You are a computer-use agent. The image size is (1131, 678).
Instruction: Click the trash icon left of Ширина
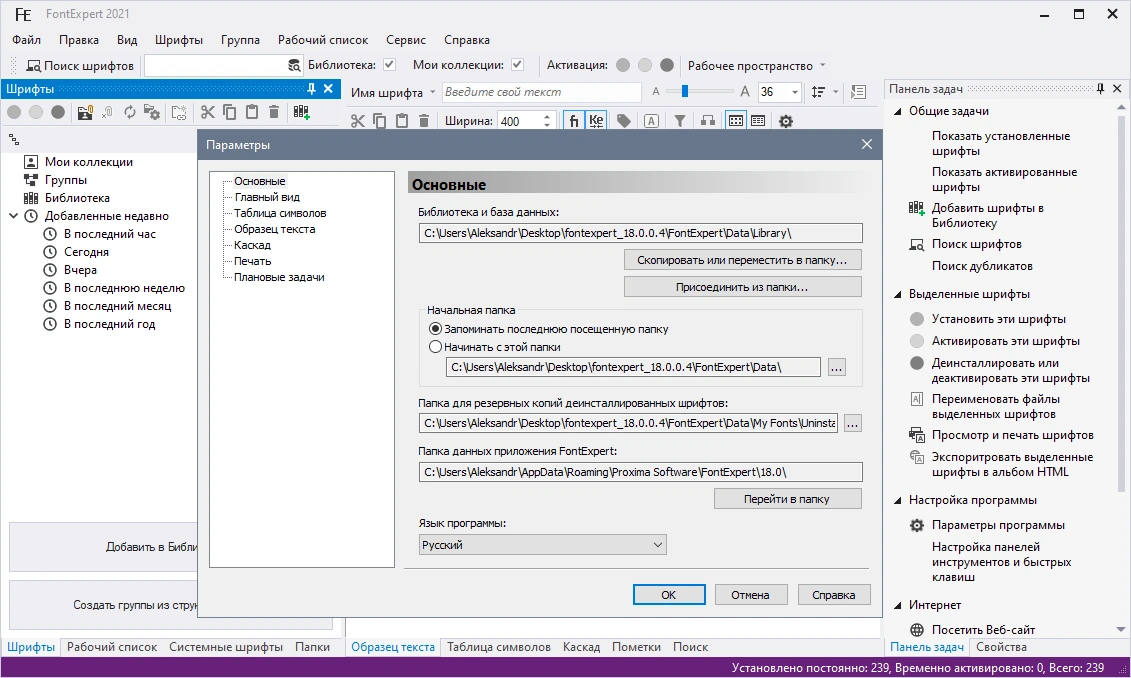click(x=424, y=120)
